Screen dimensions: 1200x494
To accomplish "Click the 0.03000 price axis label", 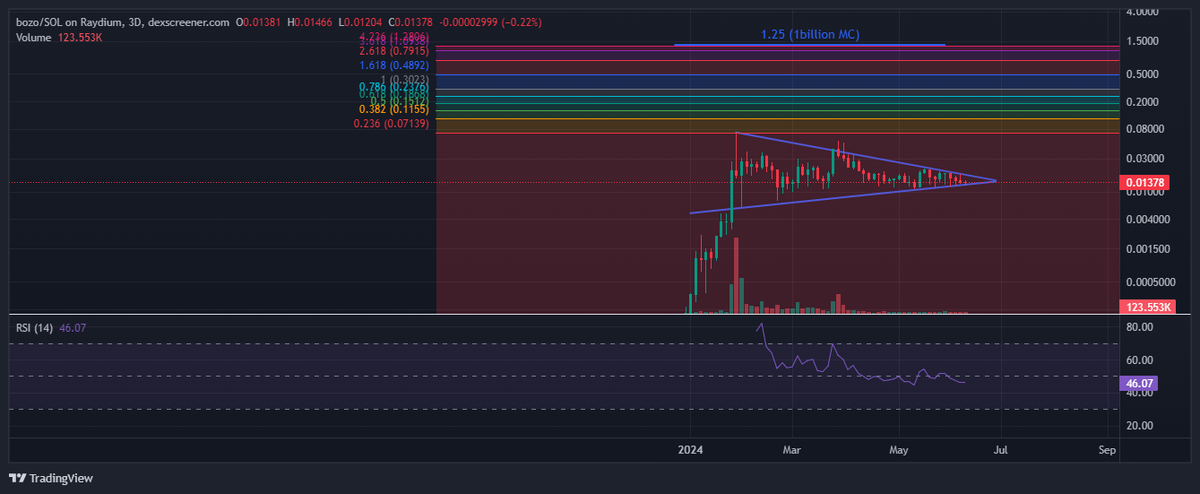I will (1145, 158).
